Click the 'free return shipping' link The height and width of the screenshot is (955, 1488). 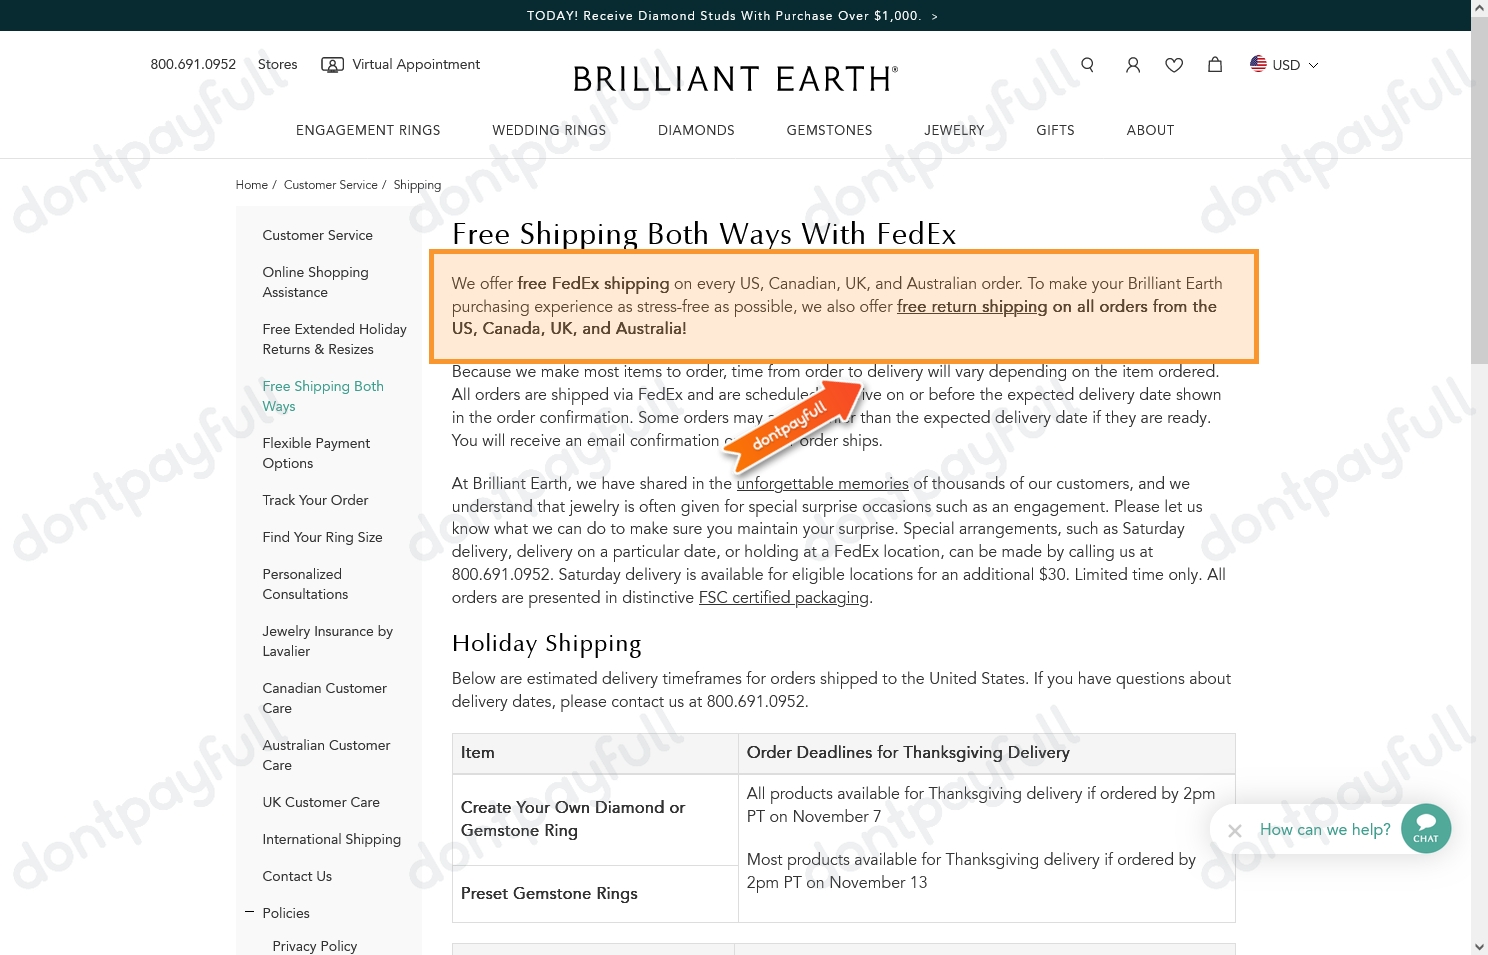971,306
